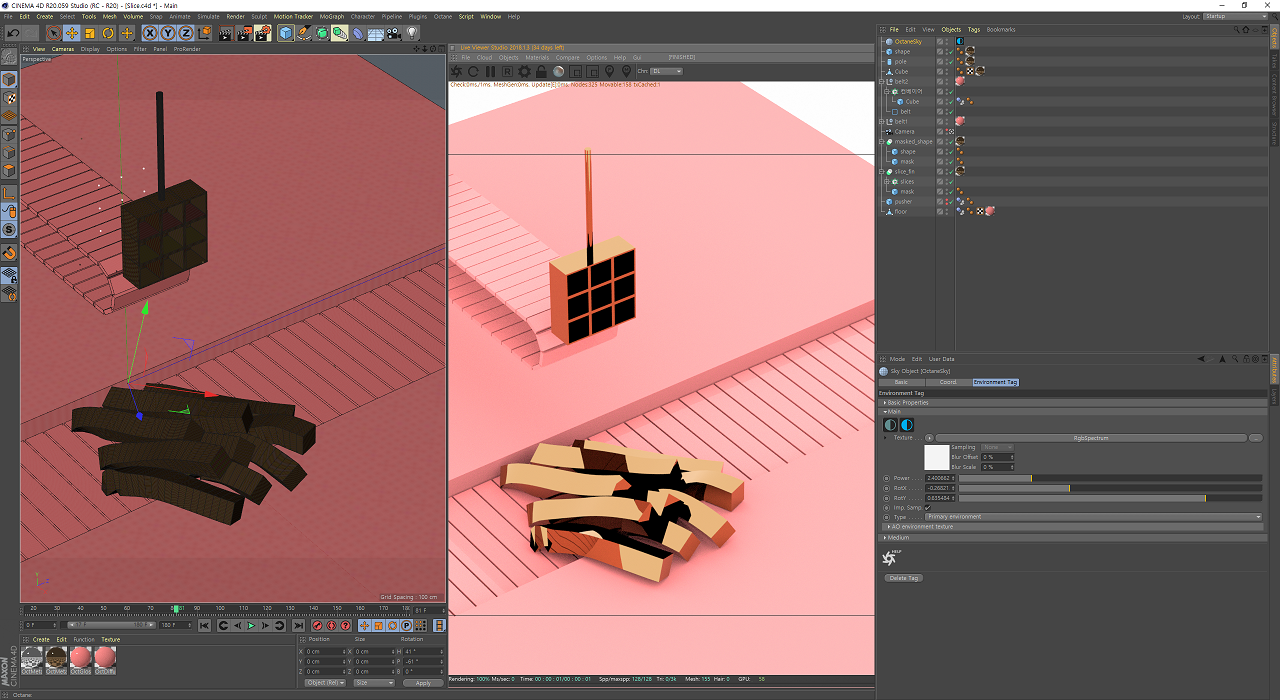Select the Camera object in Objects list

904,132
